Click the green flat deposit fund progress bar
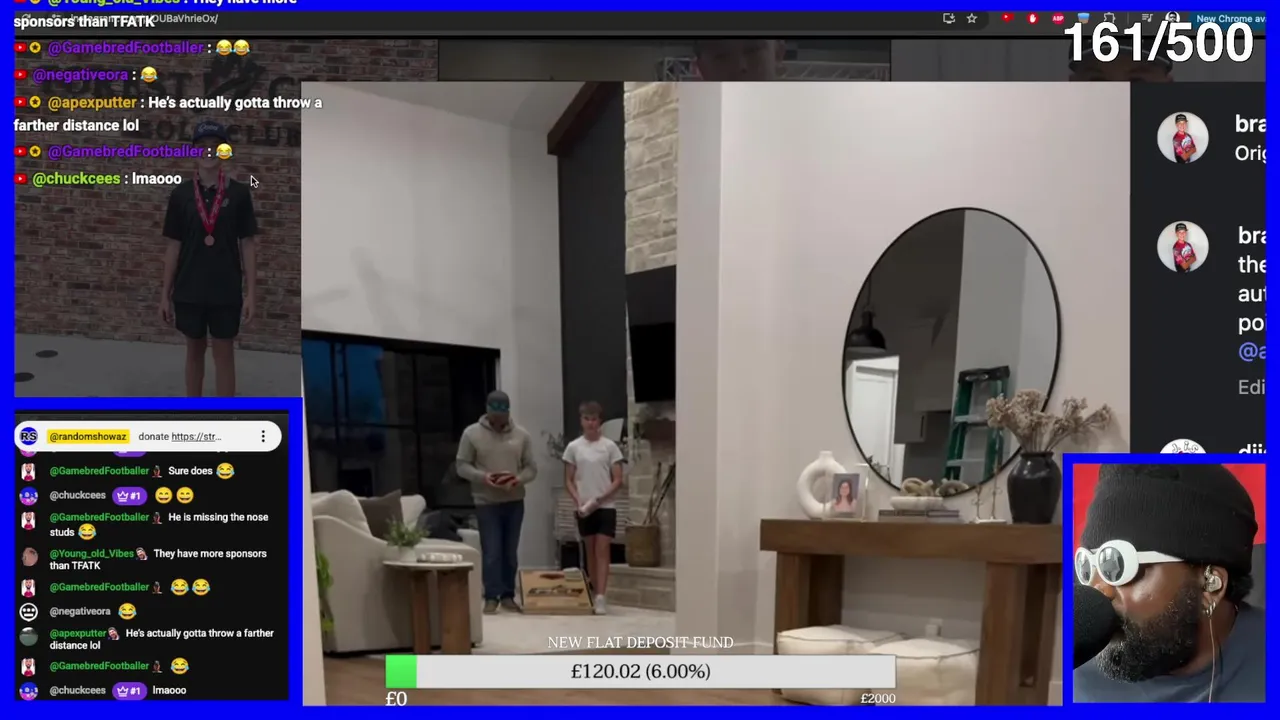The image size is (1280, 720). point(640,671)
